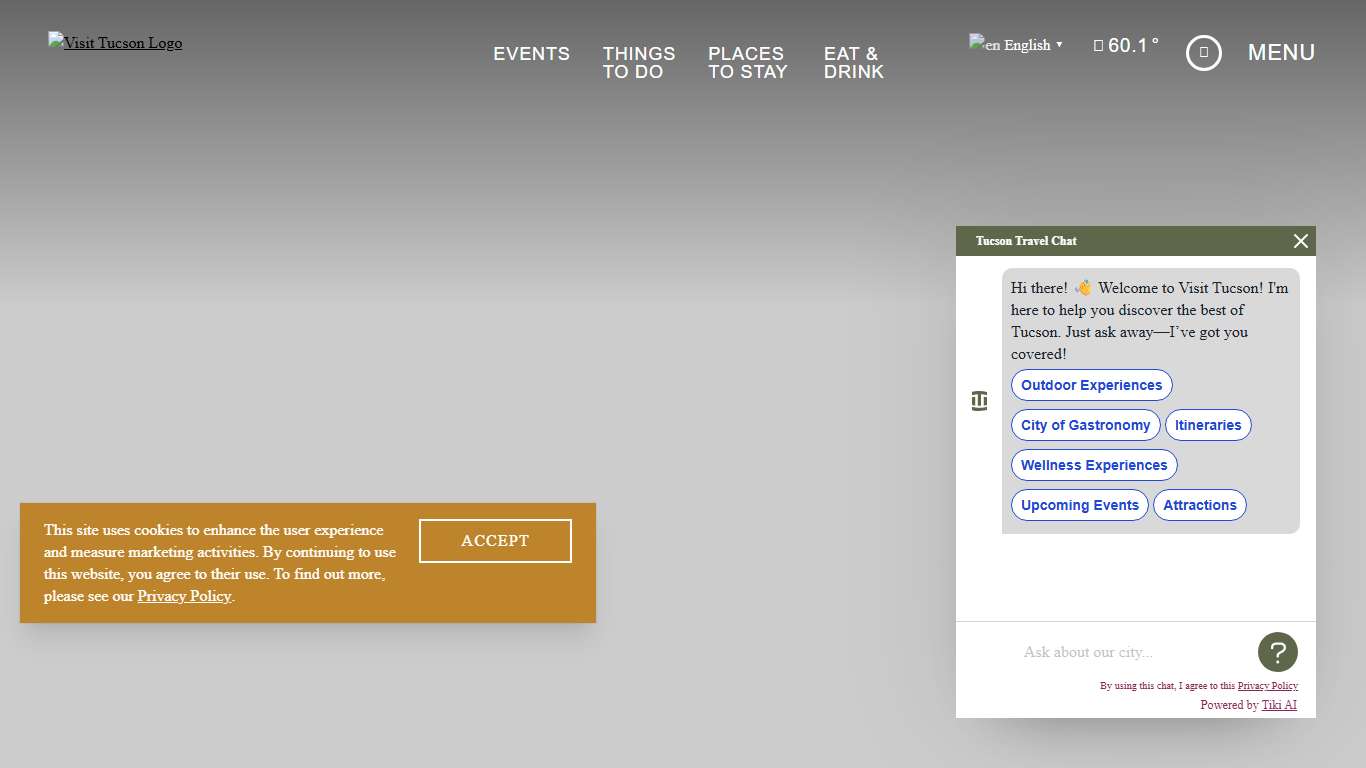Select Upcoming Events chat suggestion

click(1079, 505)
